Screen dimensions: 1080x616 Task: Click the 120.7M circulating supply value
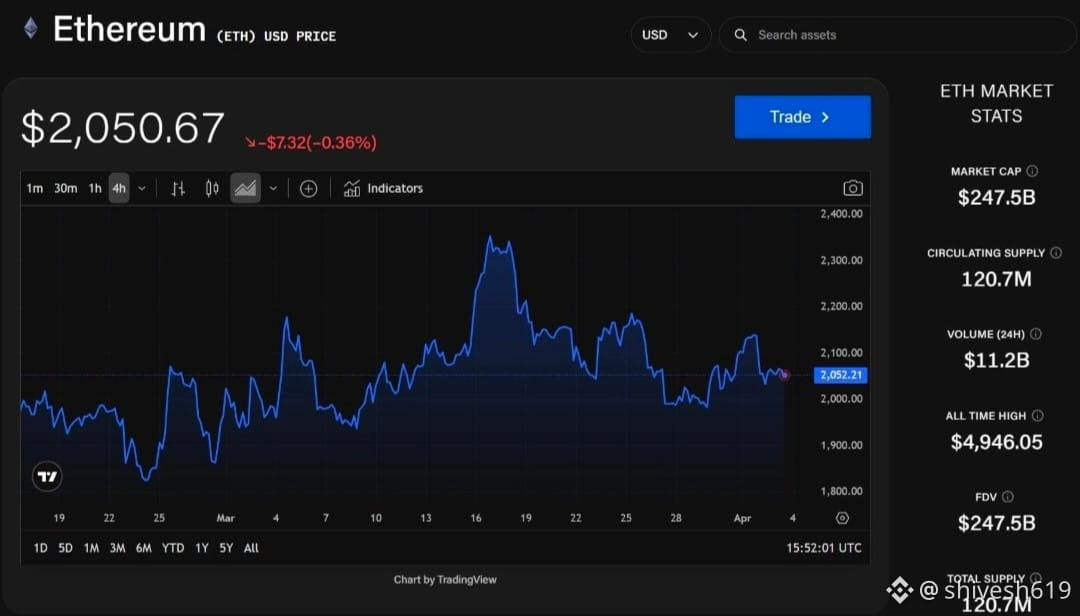coord(997,279)
